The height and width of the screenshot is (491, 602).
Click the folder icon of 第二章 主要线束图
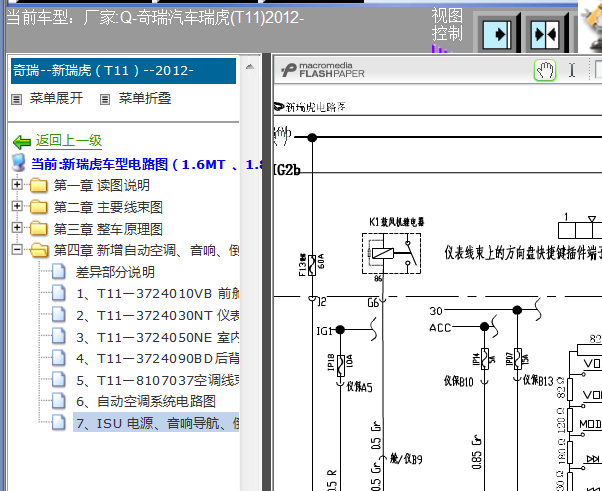coord(39,207)
